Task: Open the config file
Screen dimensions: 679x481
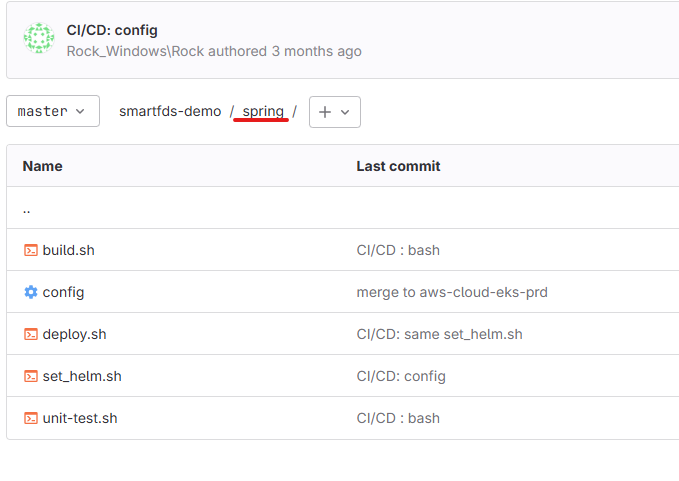Action: tap(63, 292)
